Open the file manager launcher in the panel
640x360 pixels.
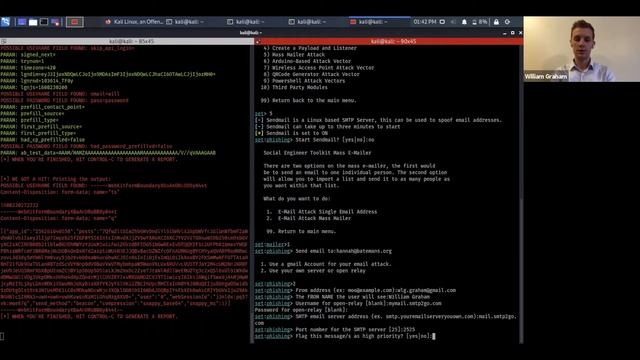(33, 22)
